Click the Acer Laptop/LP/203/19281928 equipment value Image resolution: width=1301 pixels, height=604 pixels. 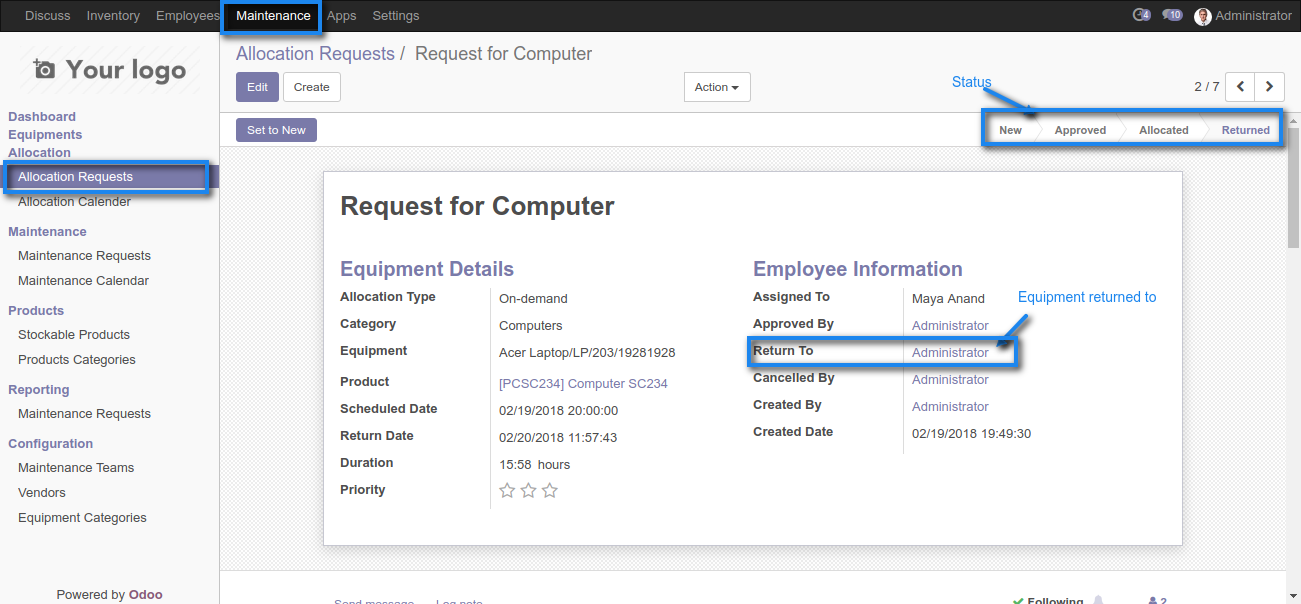tap(587, 353)
